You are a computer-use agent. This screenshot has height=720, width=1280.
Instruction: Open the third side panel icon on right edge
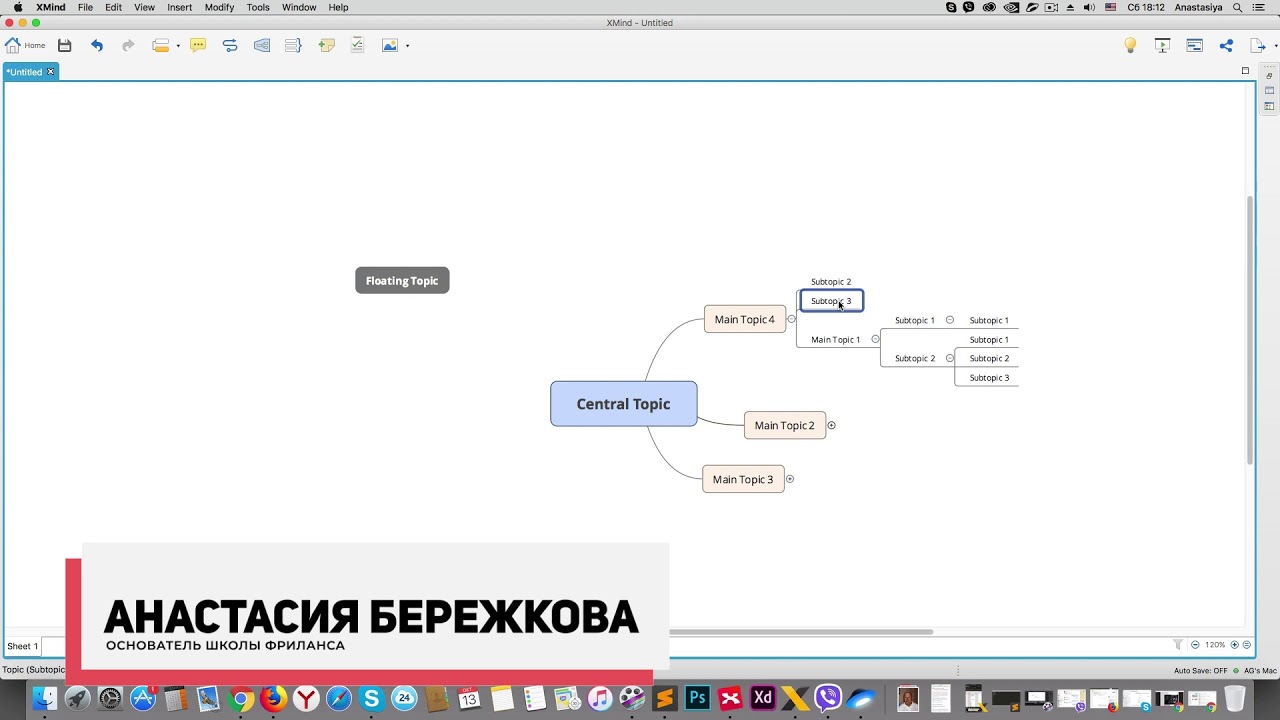click(x=1269, y=106)
